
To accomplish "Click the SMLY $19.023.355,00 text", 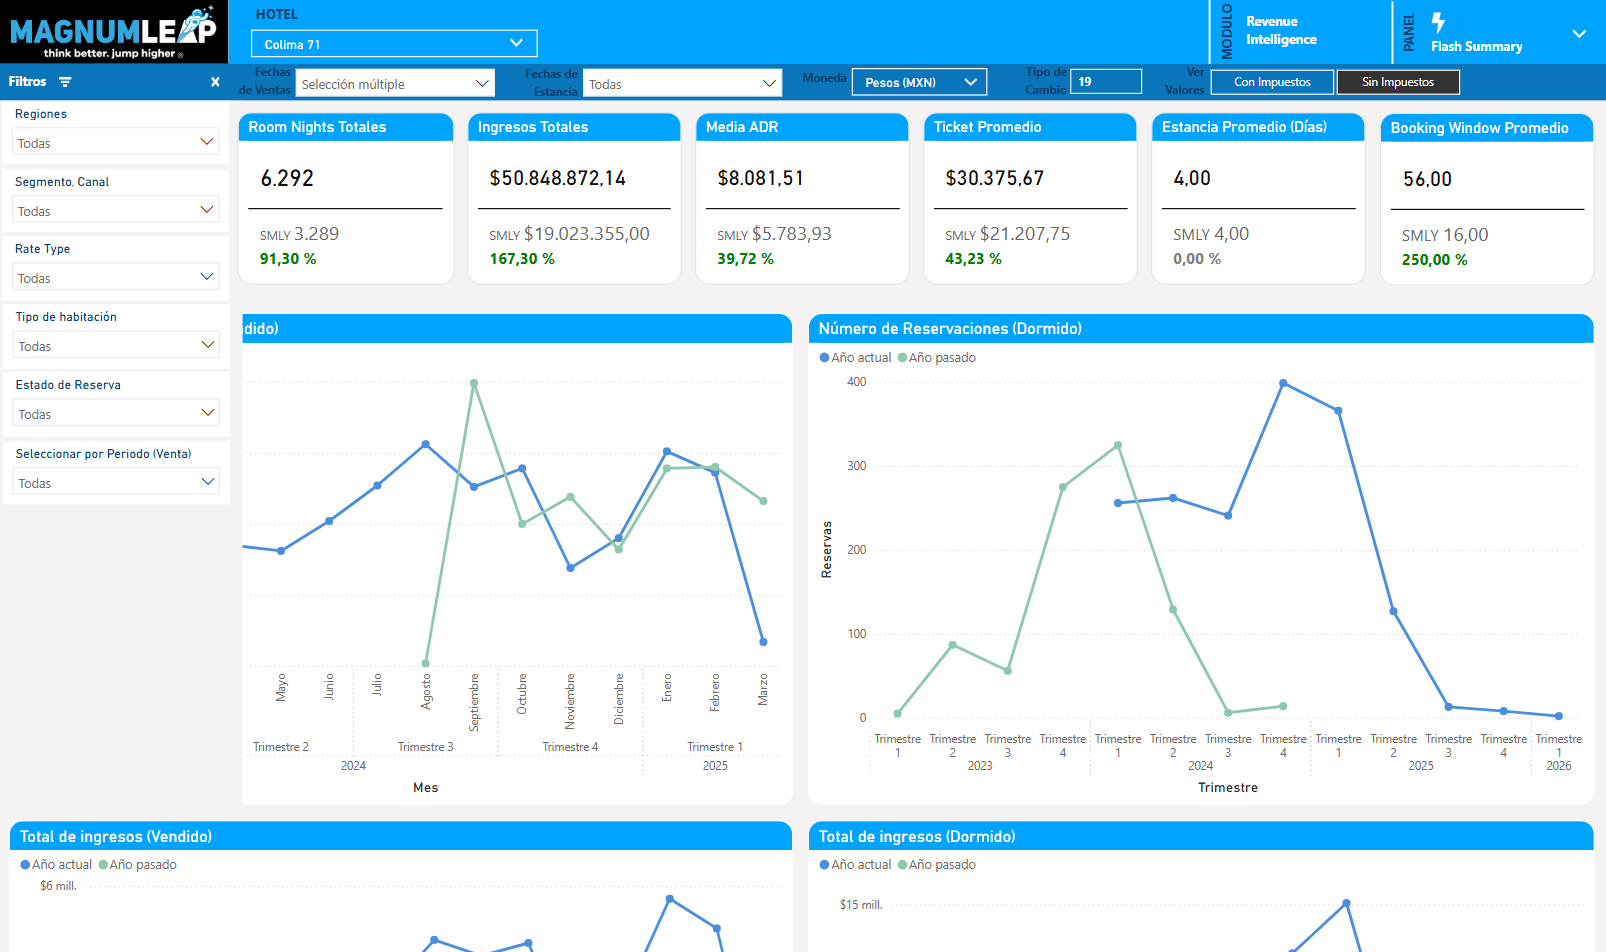I will point(569,233).
